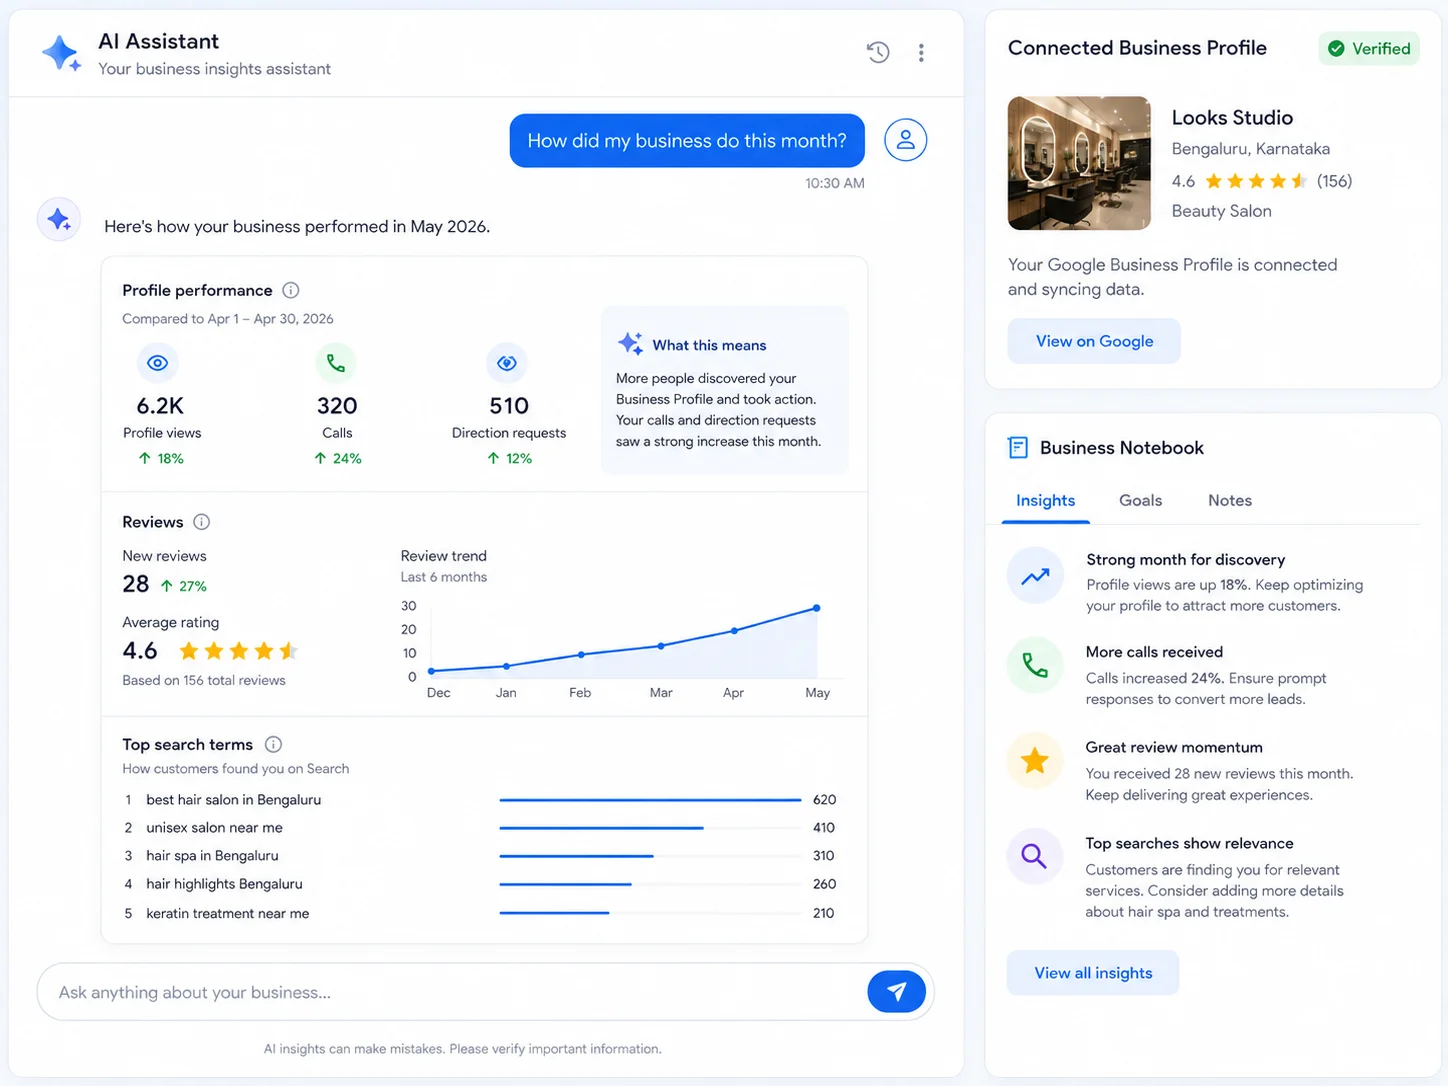
Task: Open the Looks Studio salon photo
Action: point(1079,163)
